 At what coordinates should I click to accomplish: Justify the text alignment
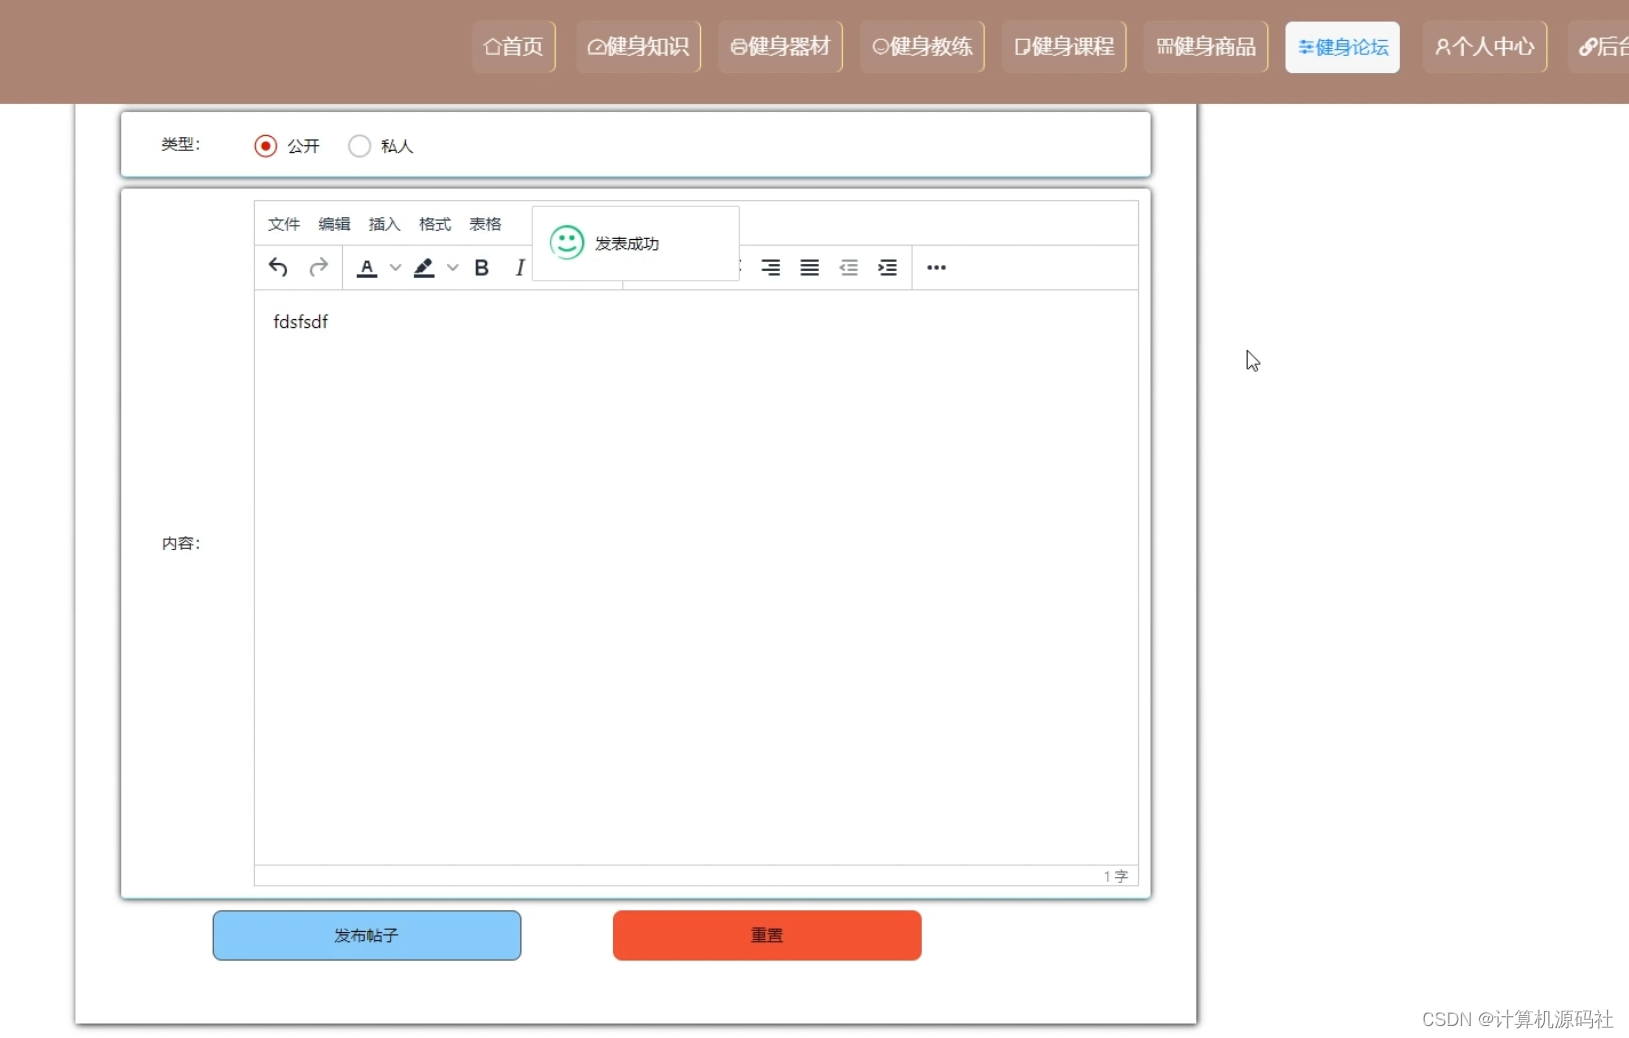(810, 267)
